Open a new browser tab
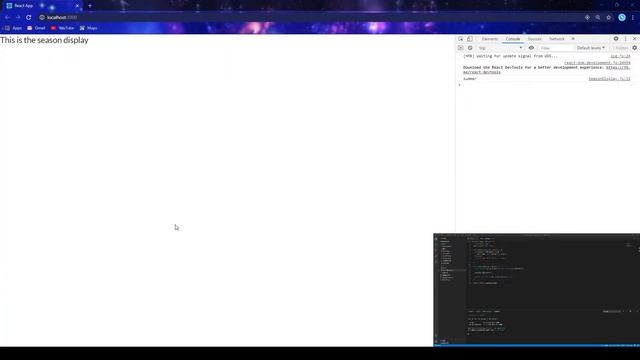 tap(90, 6)
